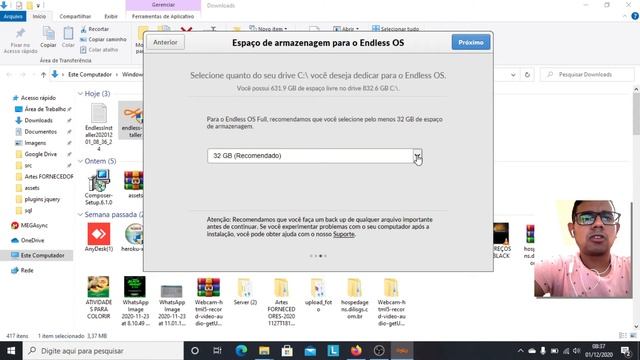Open Firefox from the taskbar

pos(356,351)
